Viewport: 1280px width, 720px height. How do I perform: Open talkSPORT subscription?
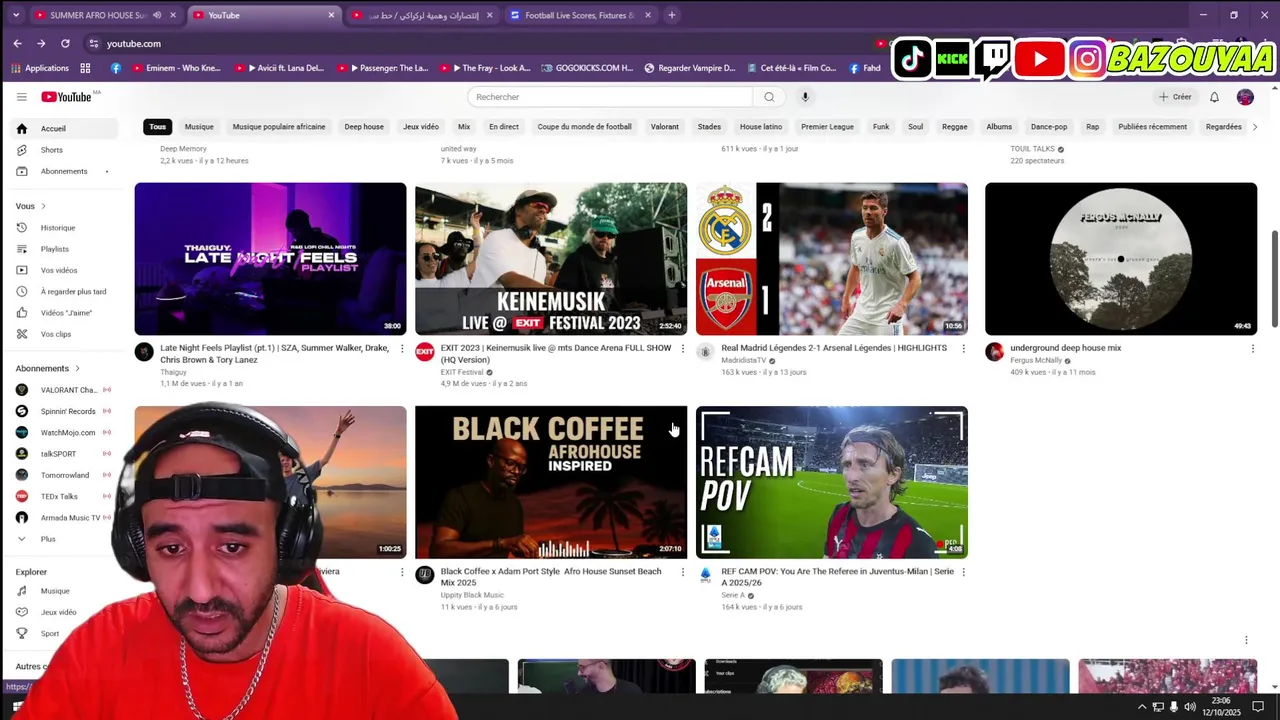(x=60, y=454)
